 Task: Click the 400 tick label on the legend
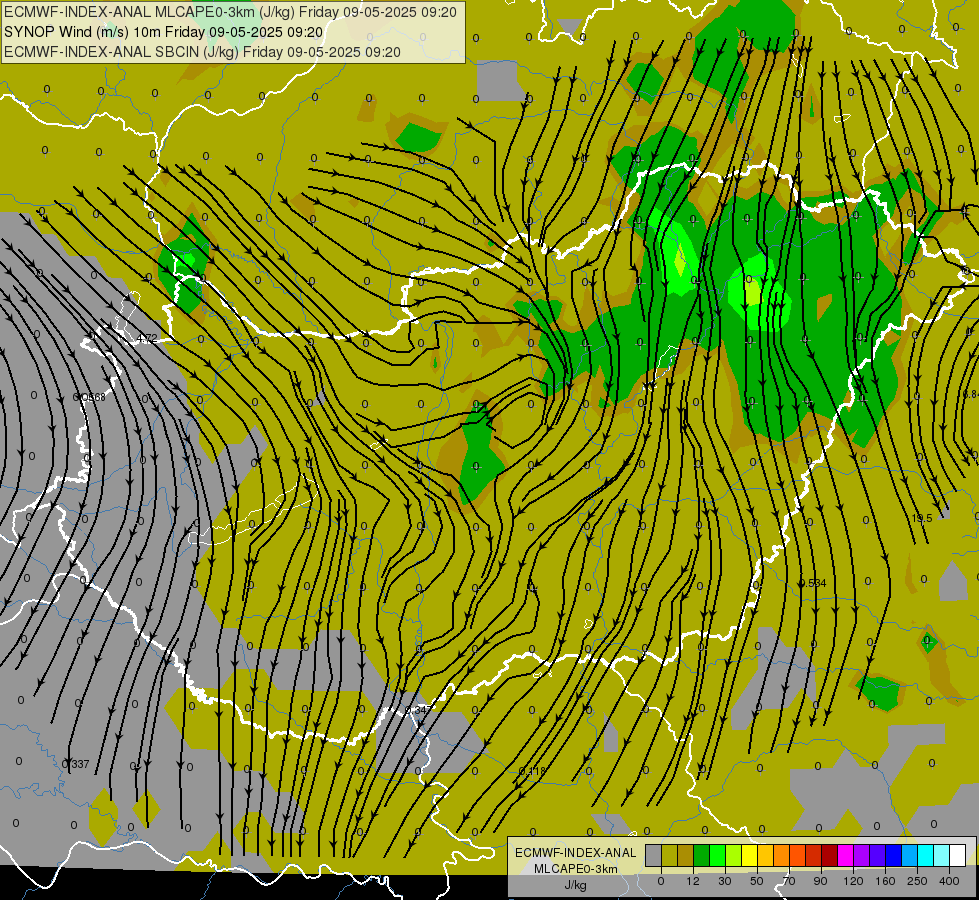(949, 881)
